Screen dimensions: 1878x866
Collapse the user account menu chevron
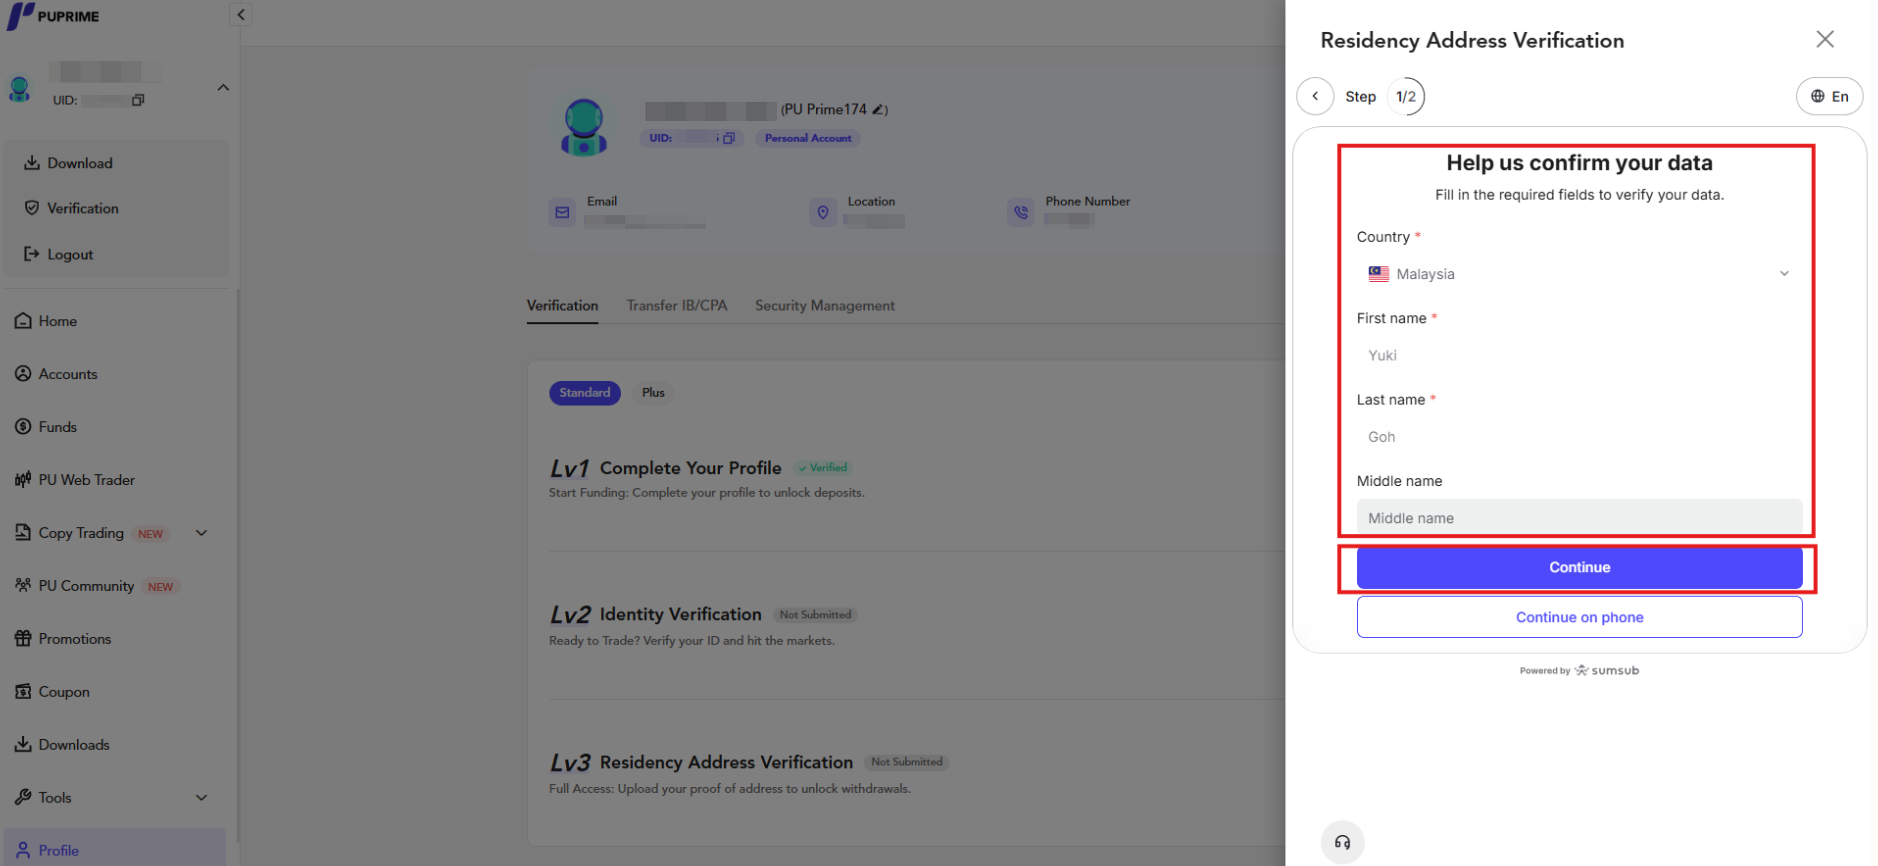223,88
